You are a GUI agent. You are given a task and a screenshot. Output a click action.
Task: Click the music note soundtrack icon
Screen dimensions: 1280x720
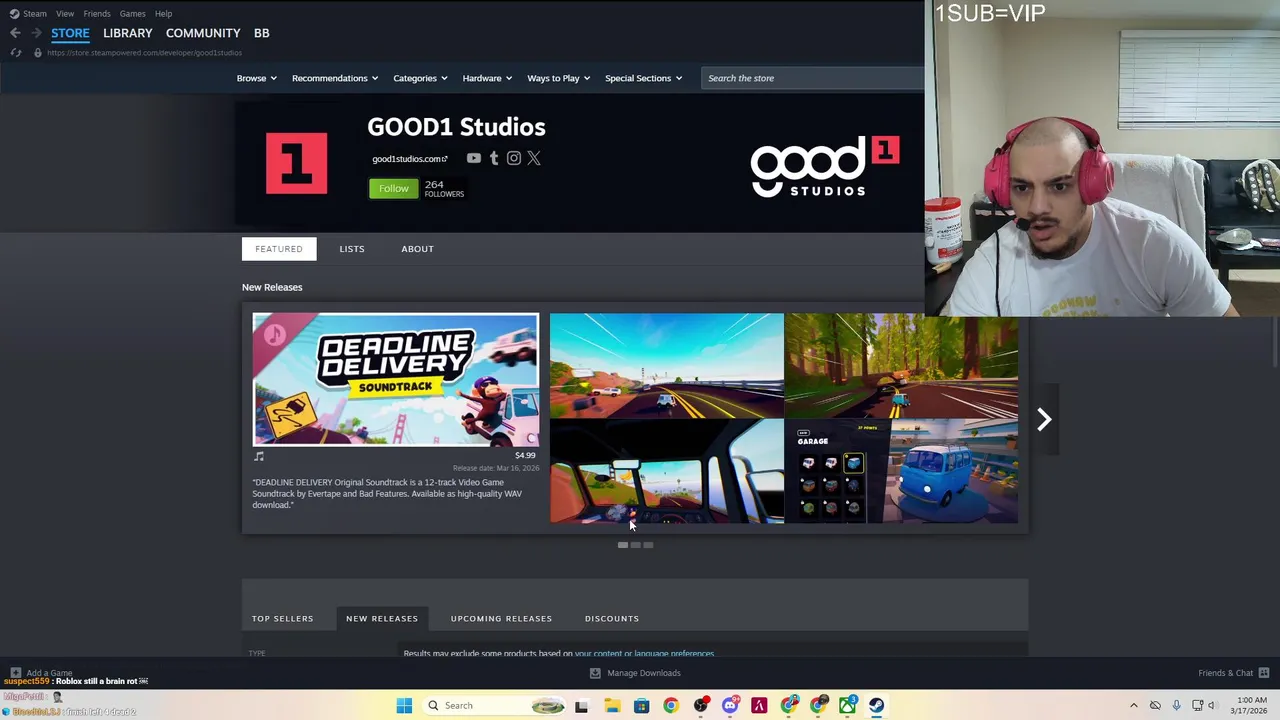pos(259,456)
